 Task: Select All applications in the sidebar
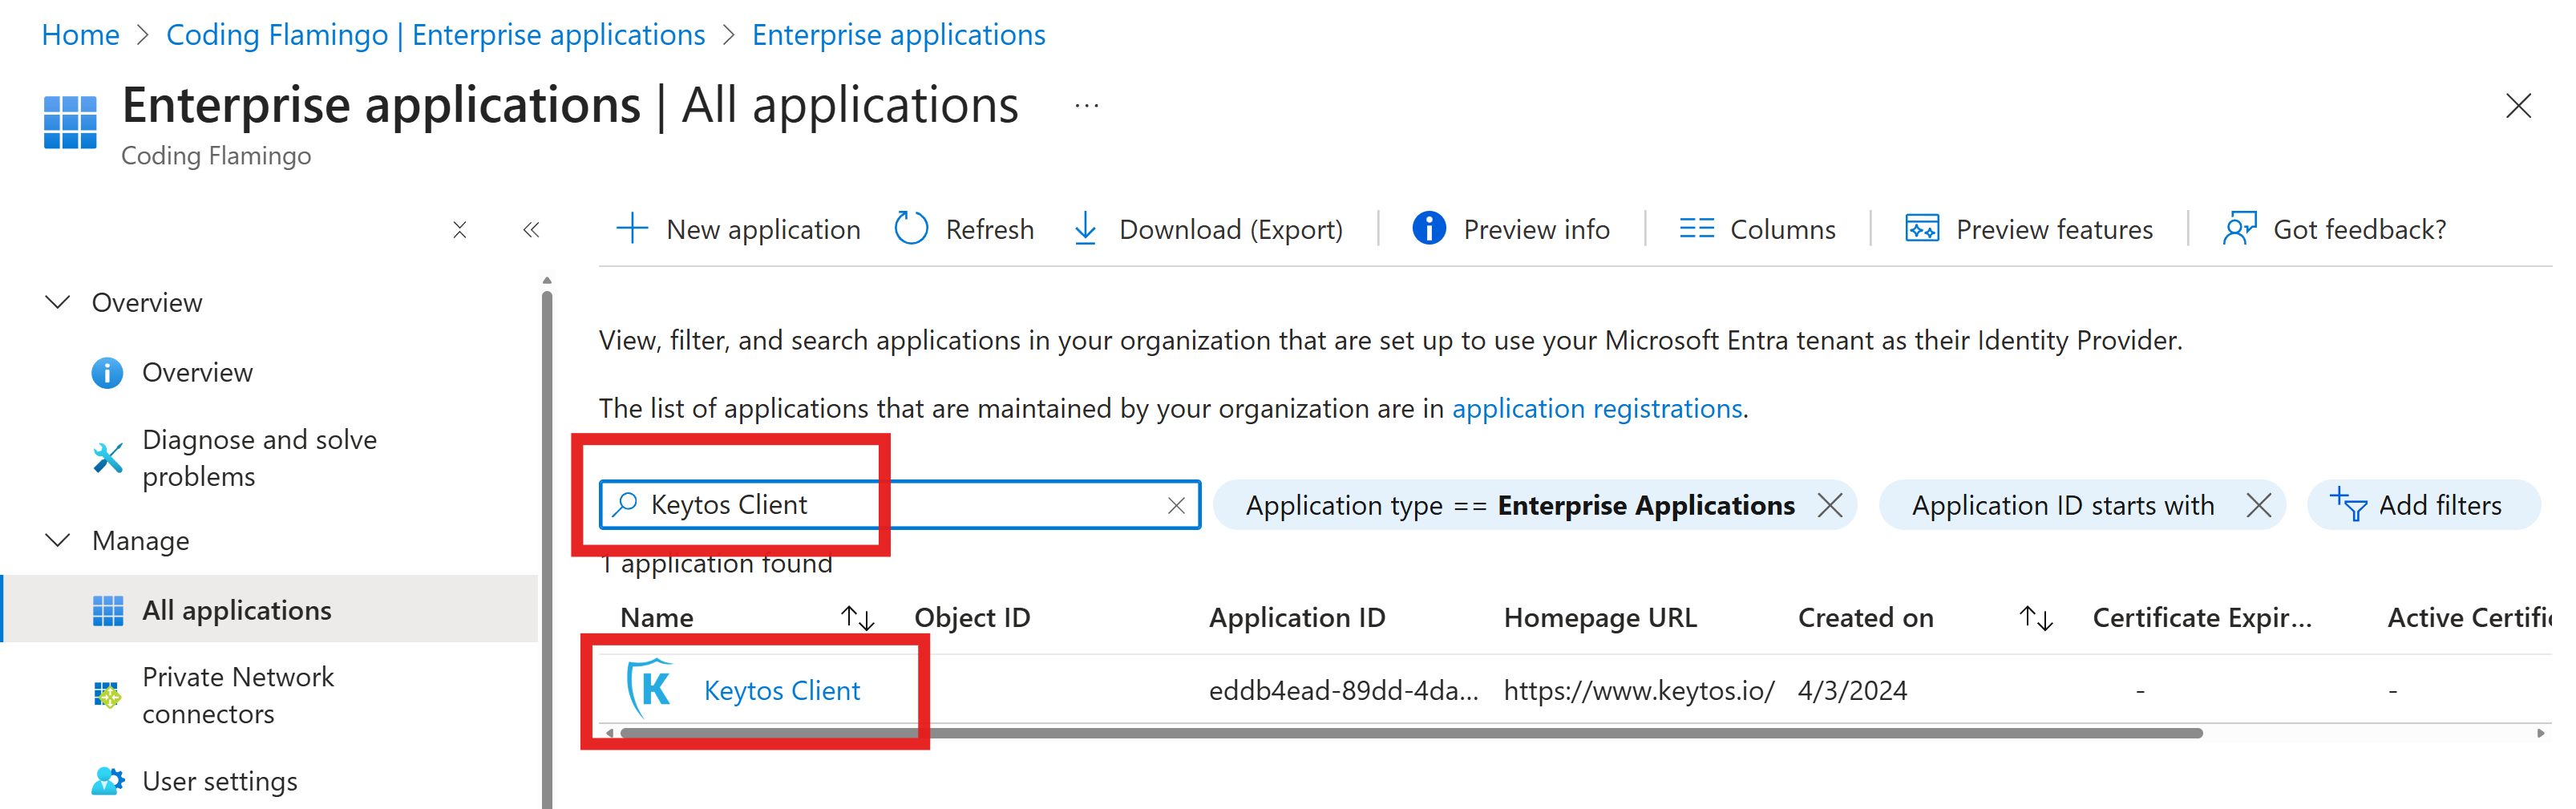pos(237,610)
